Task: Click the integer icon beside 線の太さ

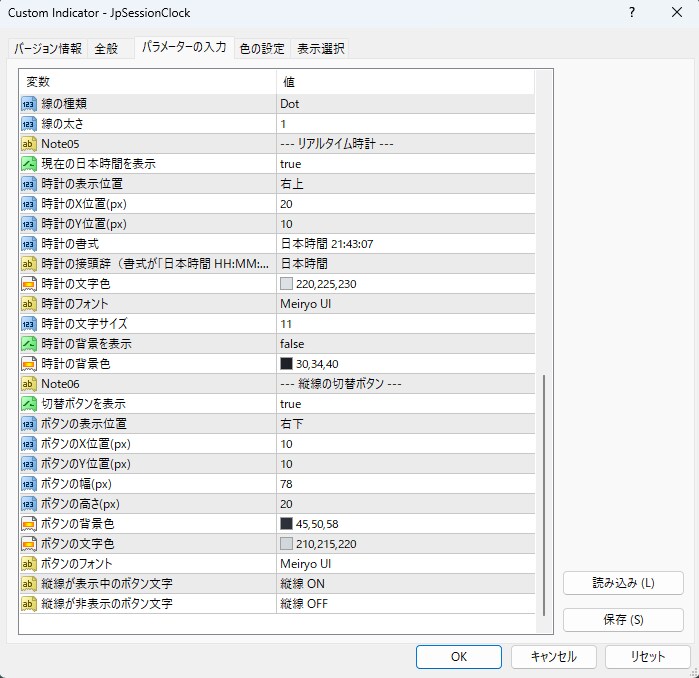Action: [x=29, y=124]
